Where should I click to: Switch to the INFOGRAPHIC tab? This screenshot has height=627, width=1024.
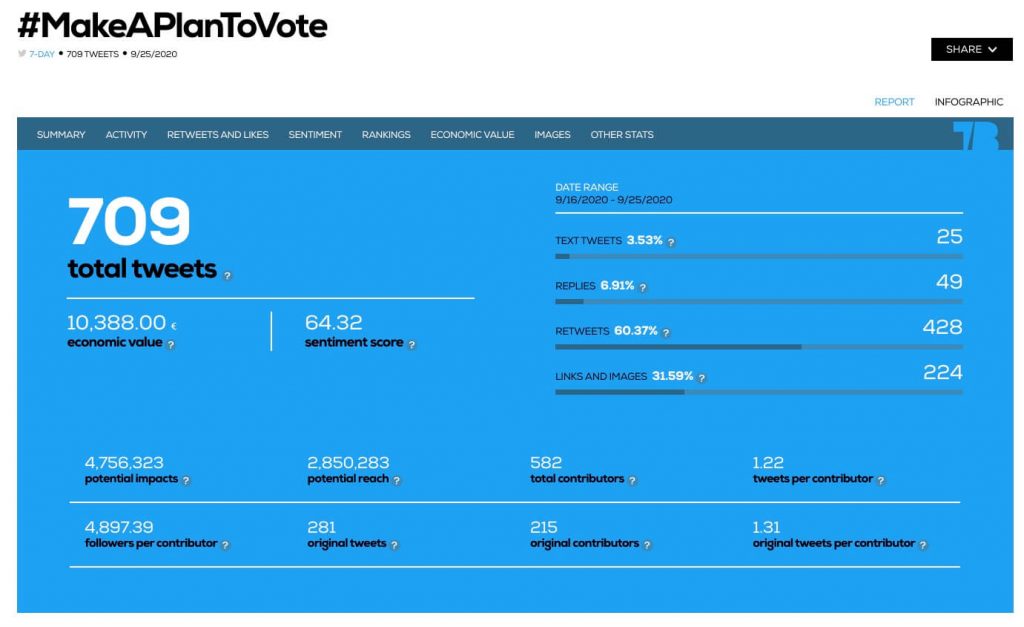point(969,101)
